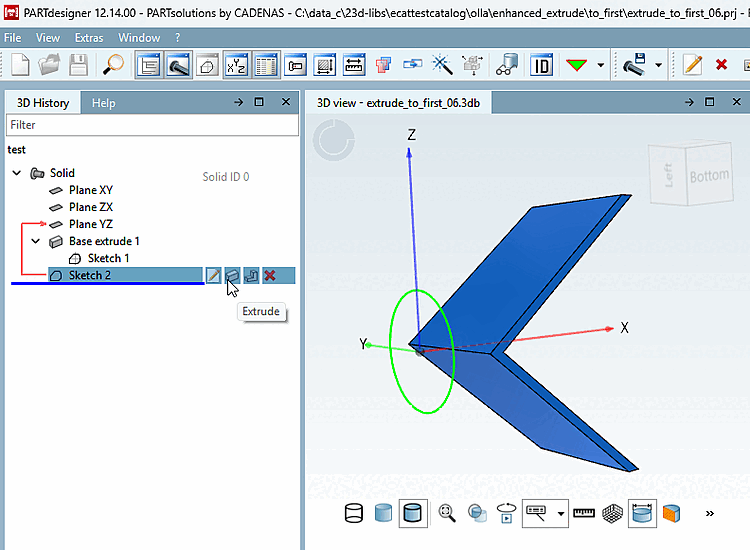
Task: Open the Window menu
Action: pos(139,37)
